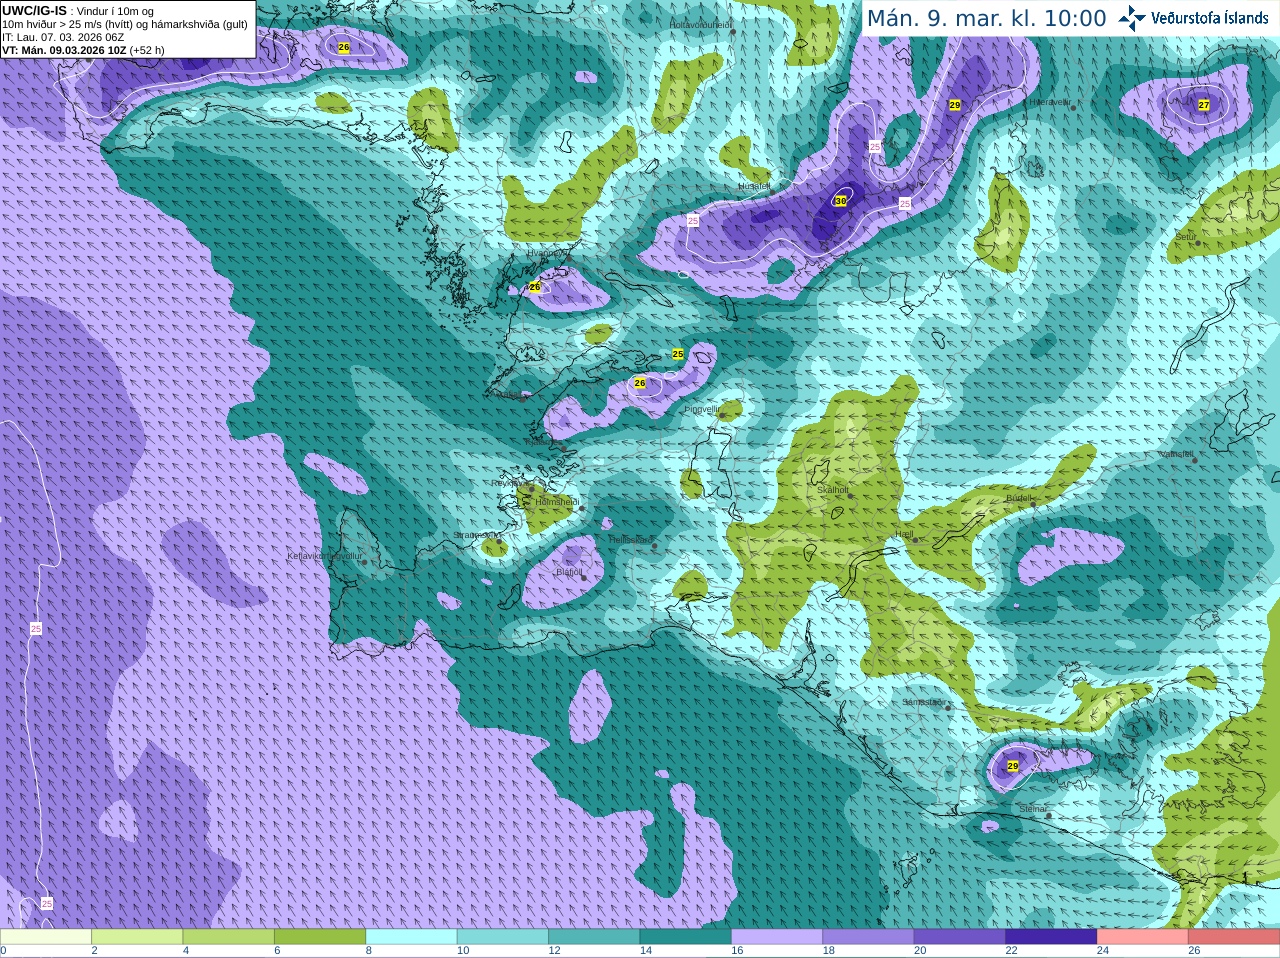Click the yellow 29 gust marker west of Hveravellir
Viewport: 1280px width, 958px height.
click(954, 105)
